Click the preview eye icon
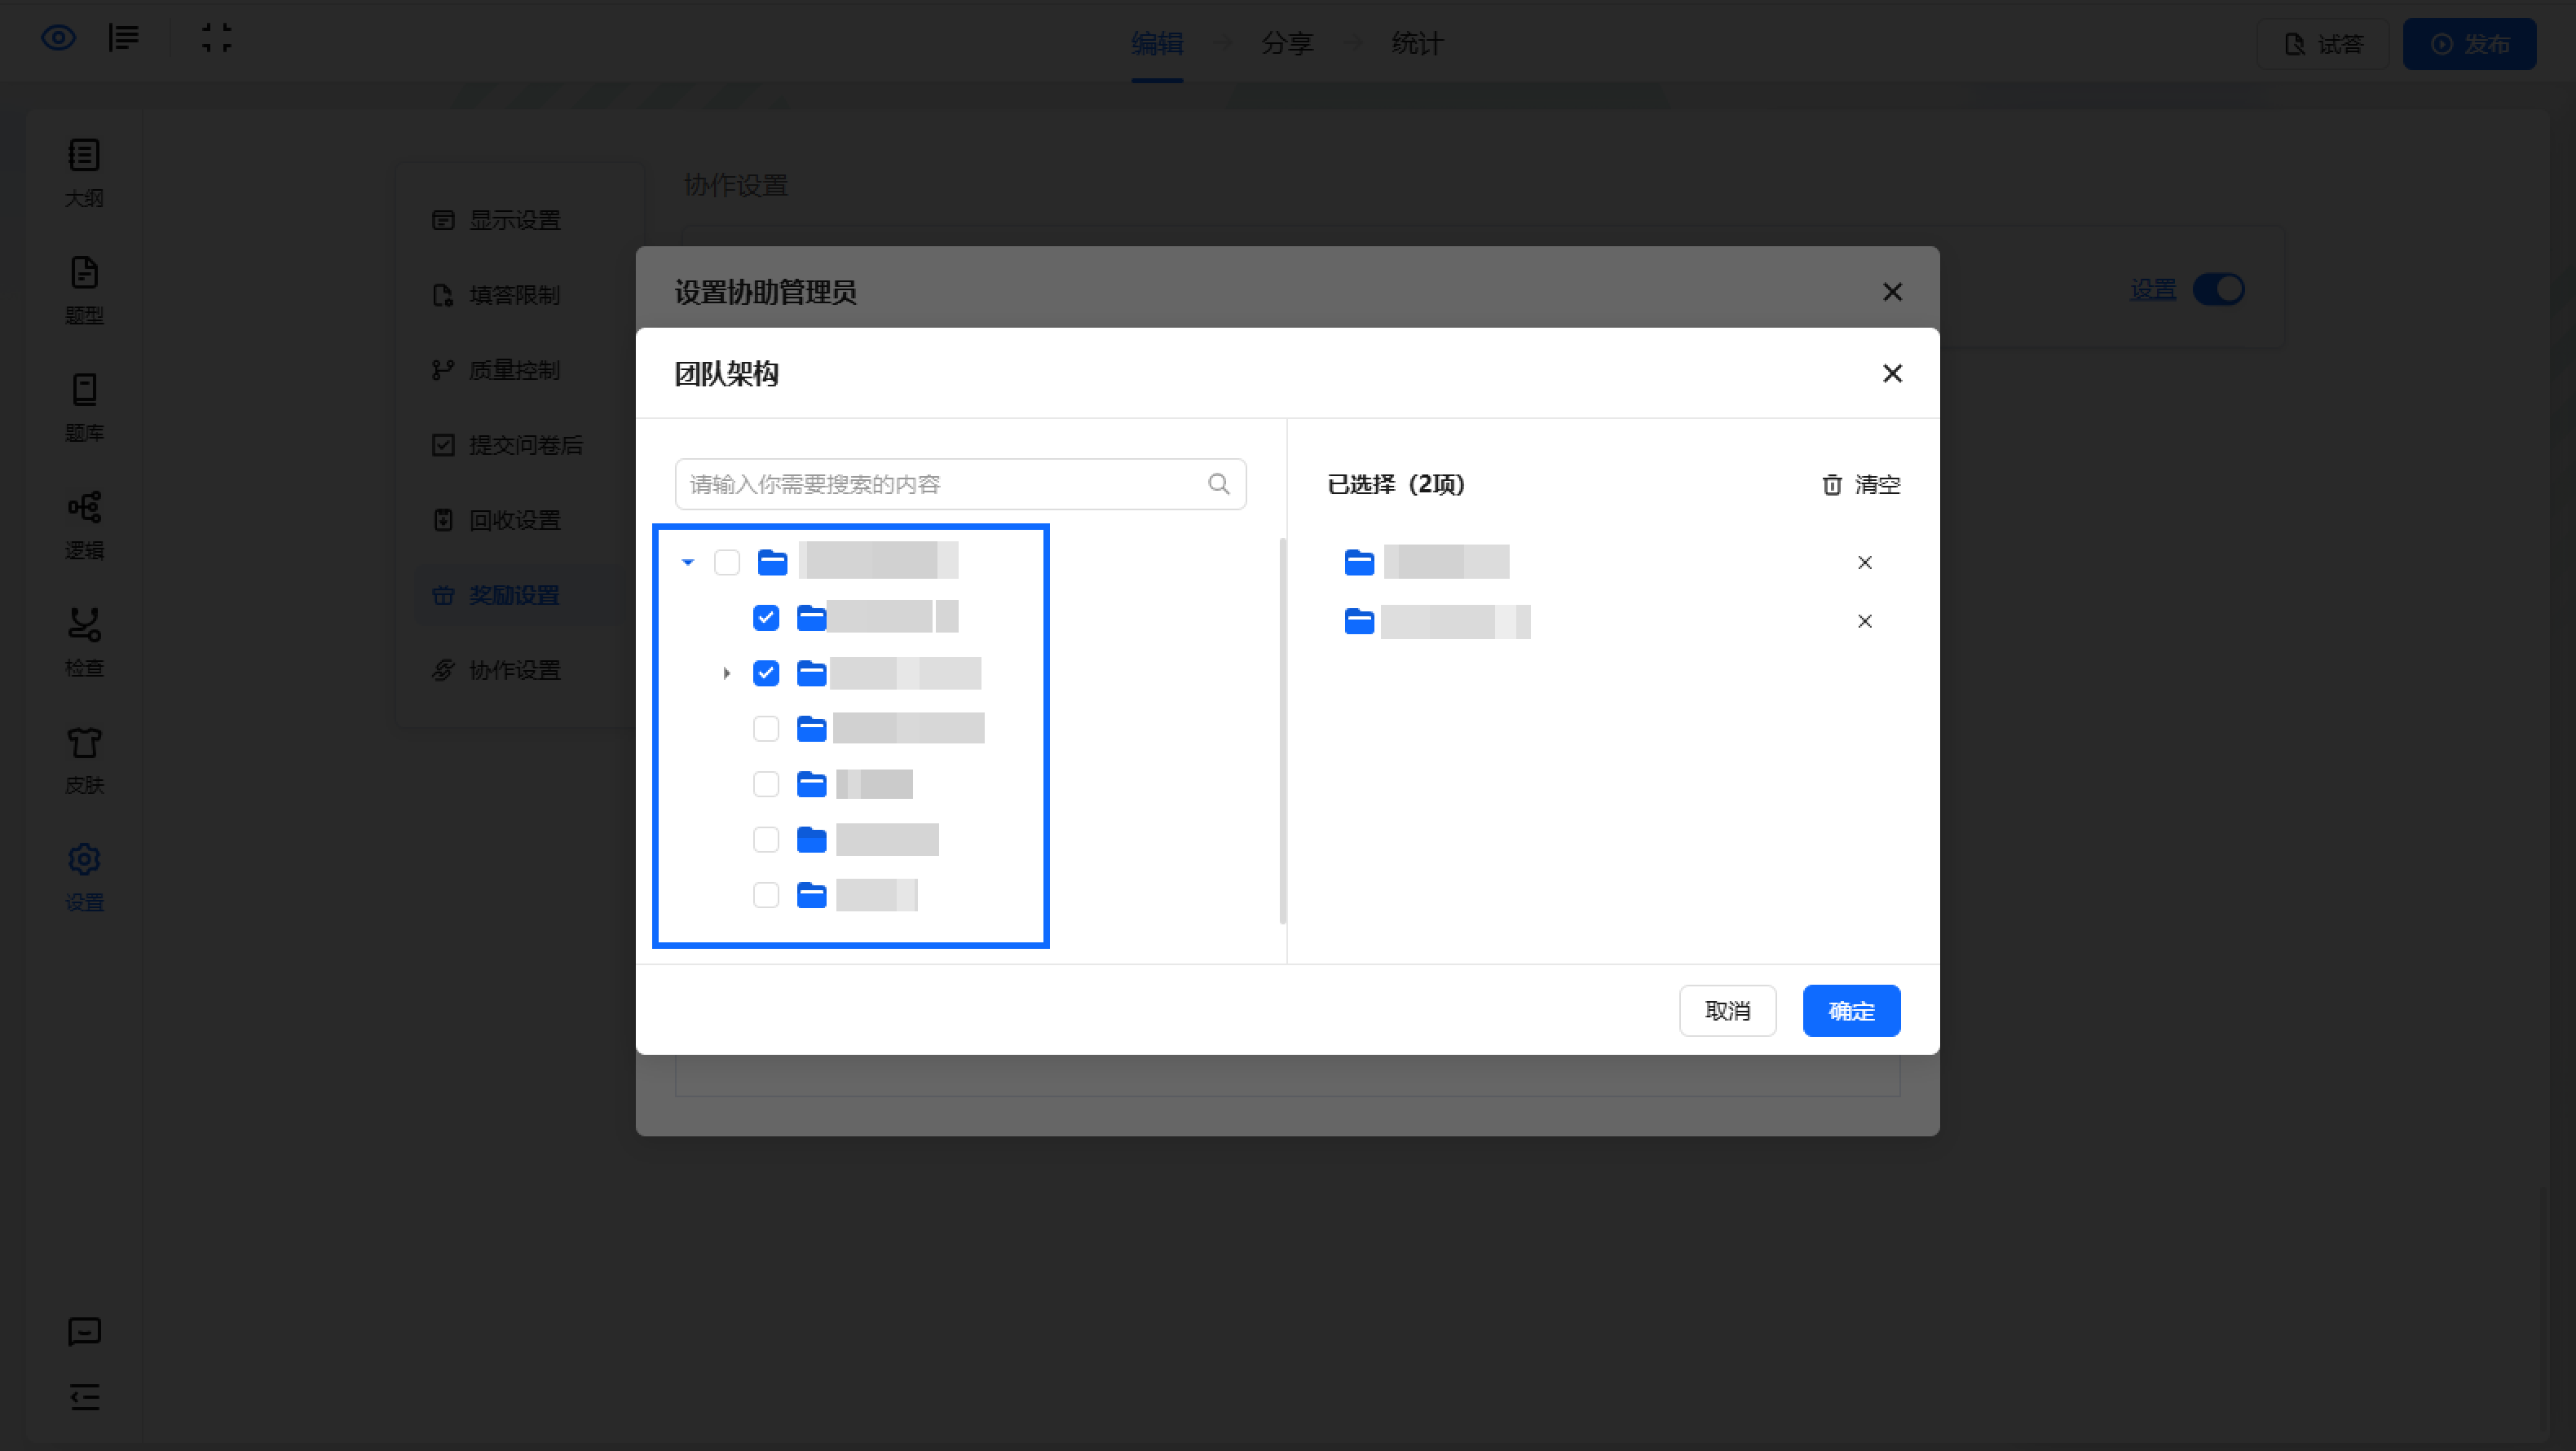The width and height of the screenshot is (2576, 1451). [58, 39]
